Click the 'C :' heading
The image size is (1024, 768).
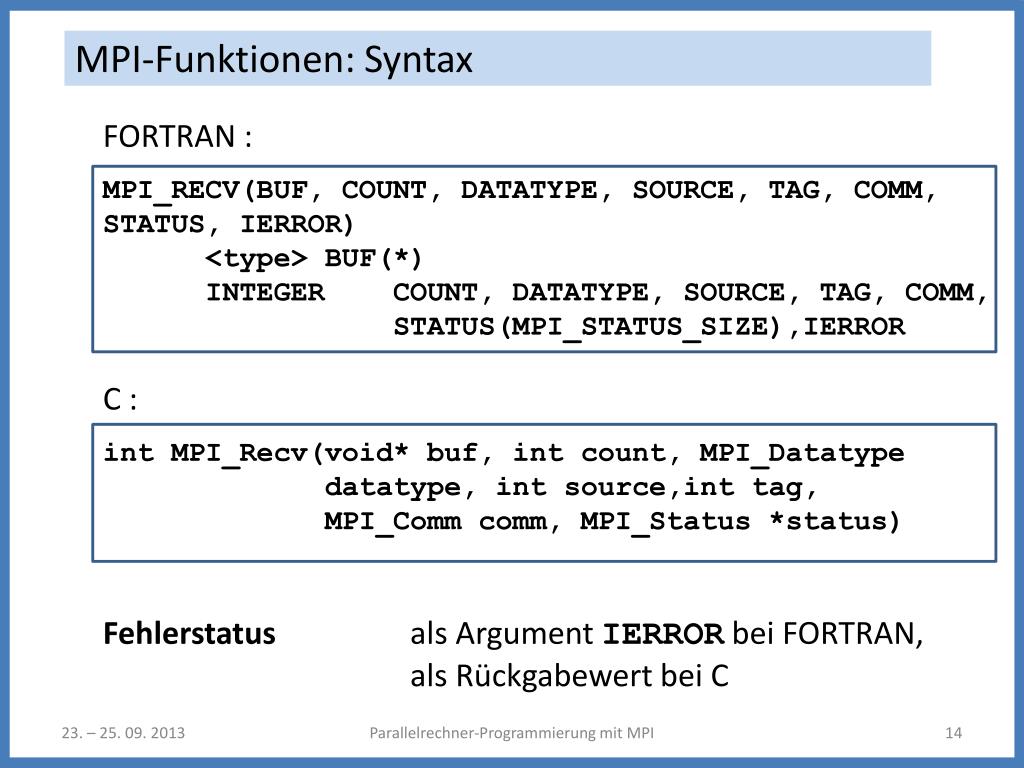coord(120,400)
